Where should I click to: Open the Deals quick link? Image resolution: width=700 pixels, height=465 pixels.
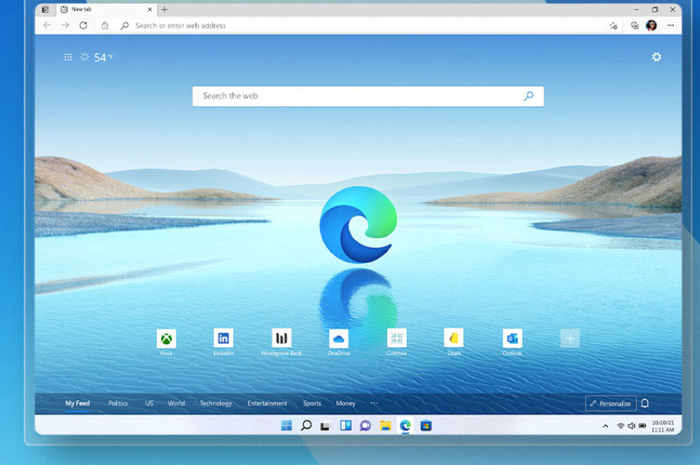click(x=454, y=342)
